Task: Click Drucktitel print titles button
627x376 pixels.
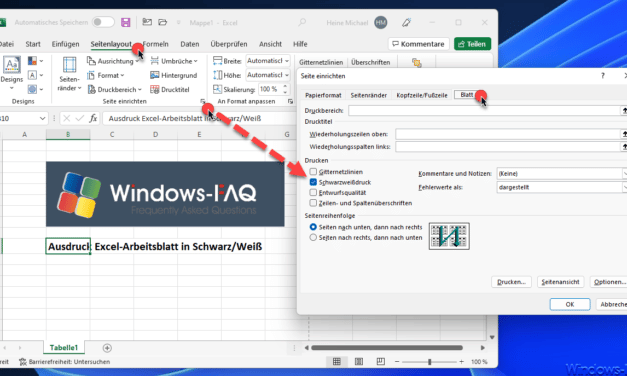Action: tap(170, 90)
